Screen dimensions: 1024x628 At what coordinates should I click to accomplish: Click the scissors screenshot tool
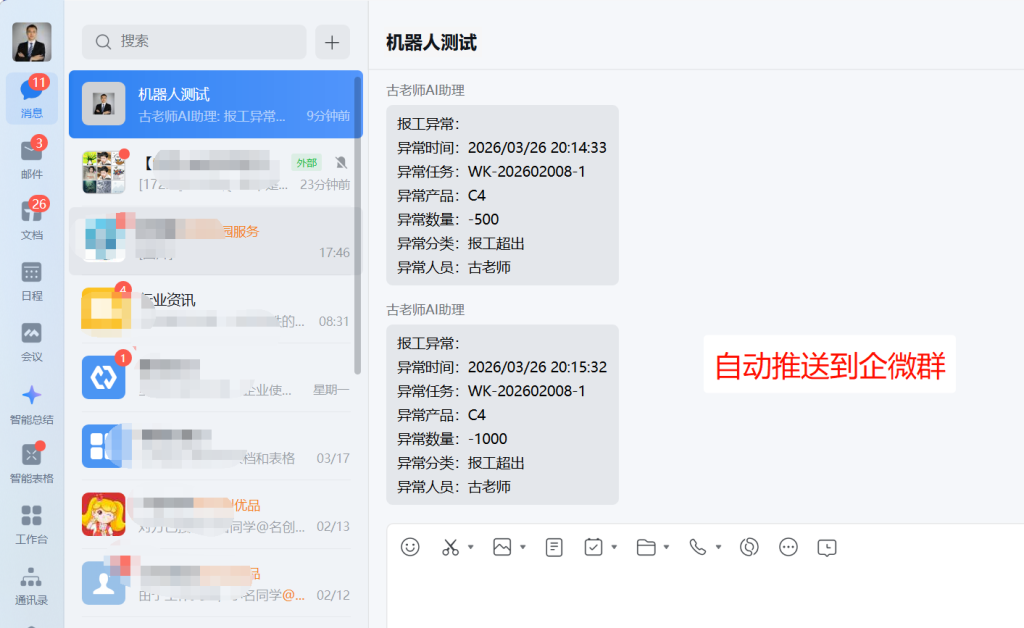(x=450, y=547)
